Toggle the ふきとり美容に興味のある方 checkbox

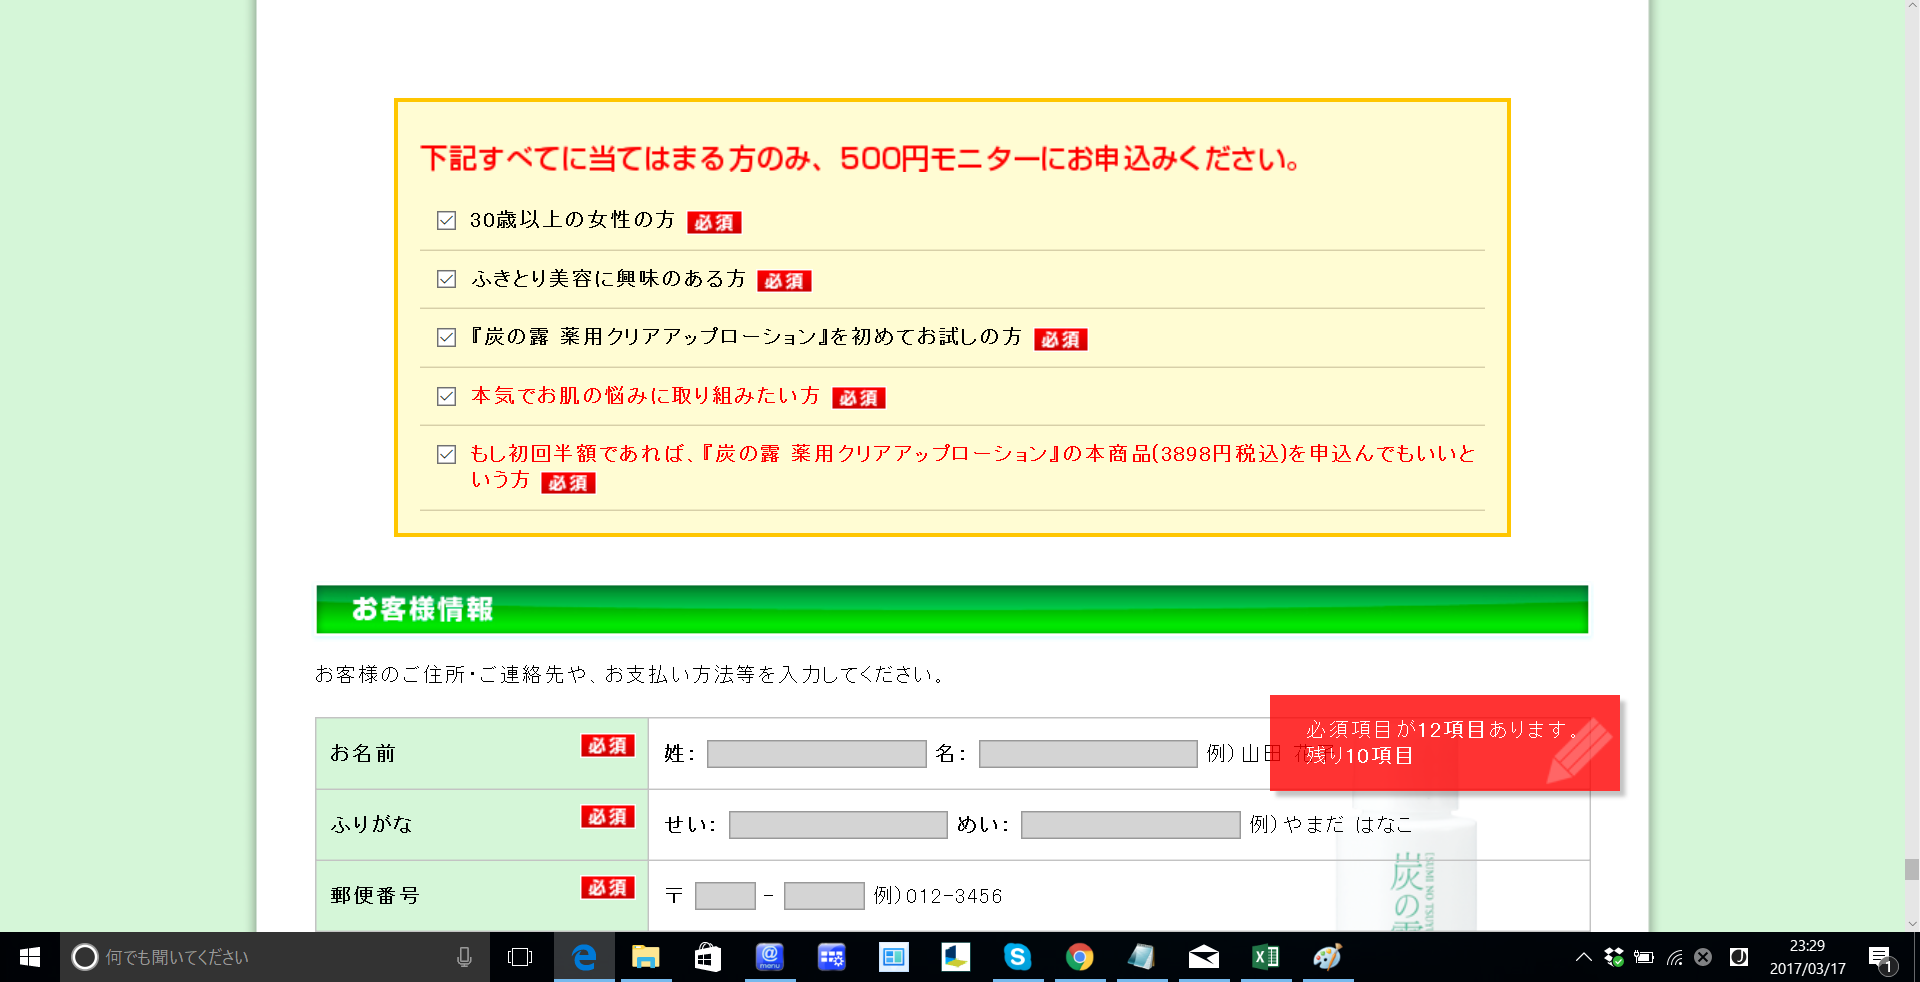(x=447, y=279)
